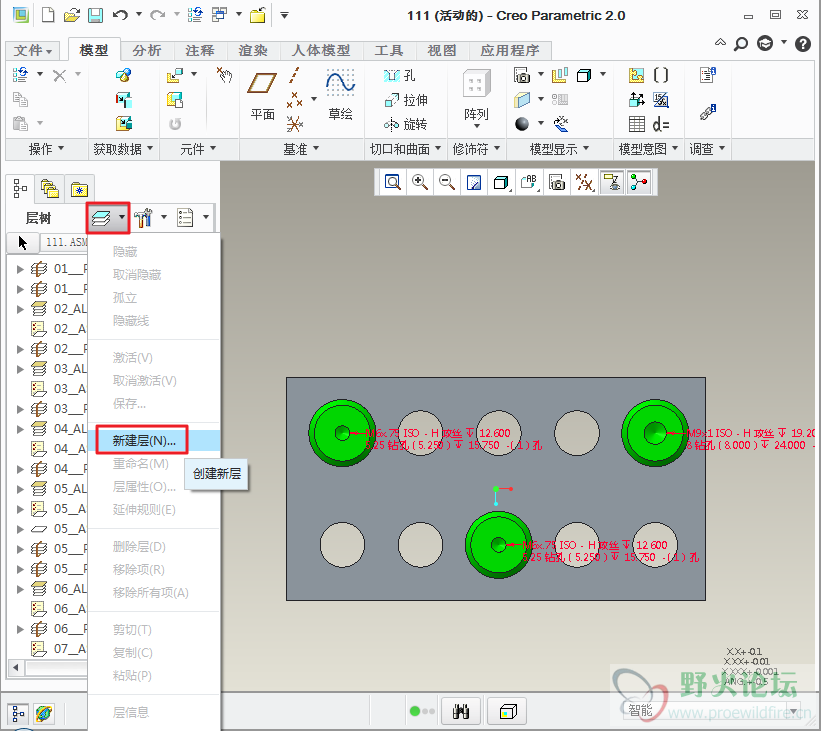The image size is (821, 731).
Task: Click the 应用程序 ribbon tab
Action: [x=509, y=50]
